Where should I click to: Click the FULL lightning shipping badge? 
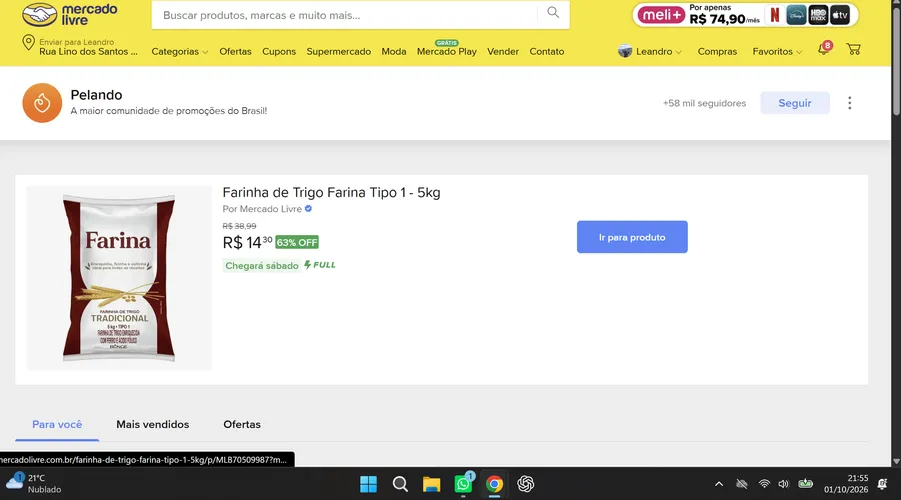[x=319, y=265]
